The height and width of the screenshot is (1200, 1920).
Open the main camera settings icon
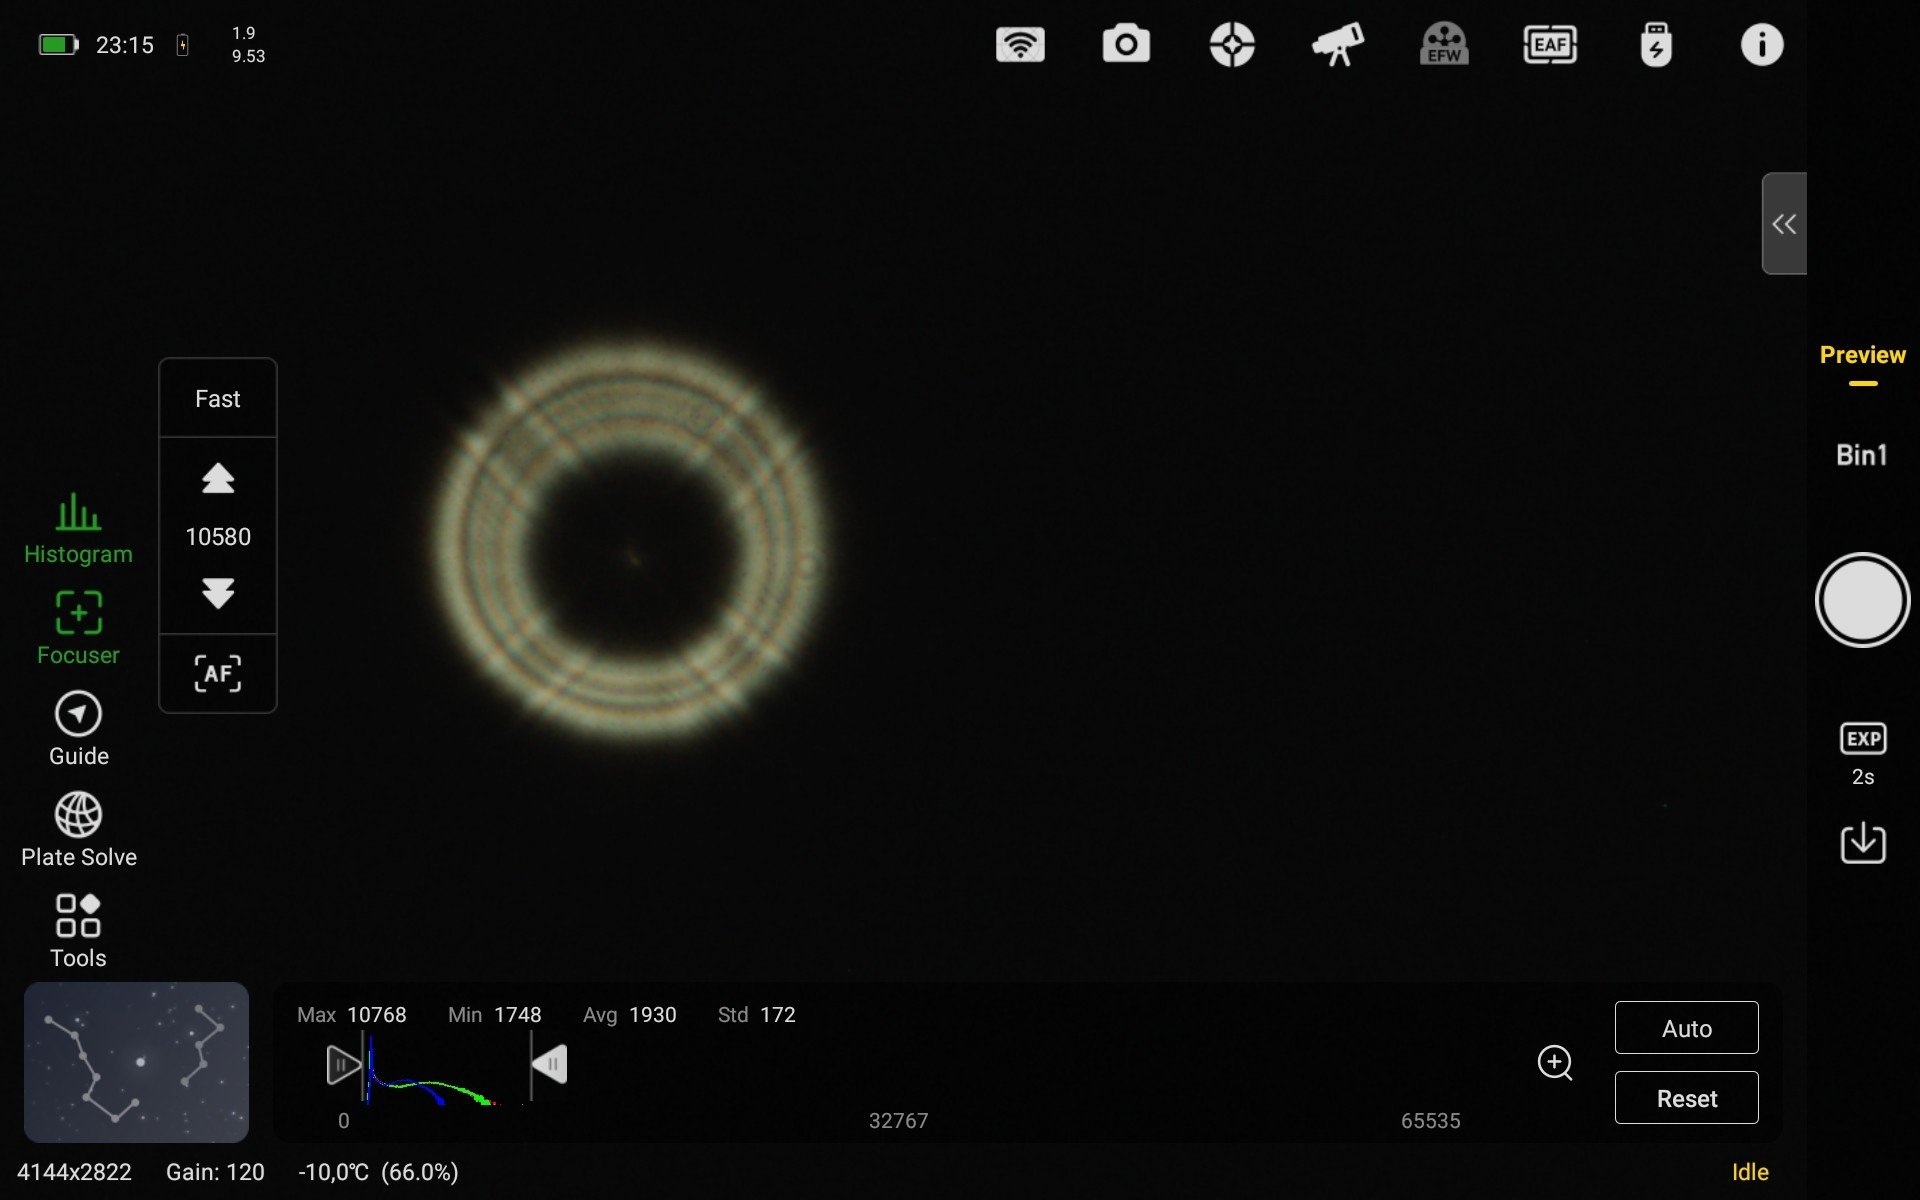1126,45
